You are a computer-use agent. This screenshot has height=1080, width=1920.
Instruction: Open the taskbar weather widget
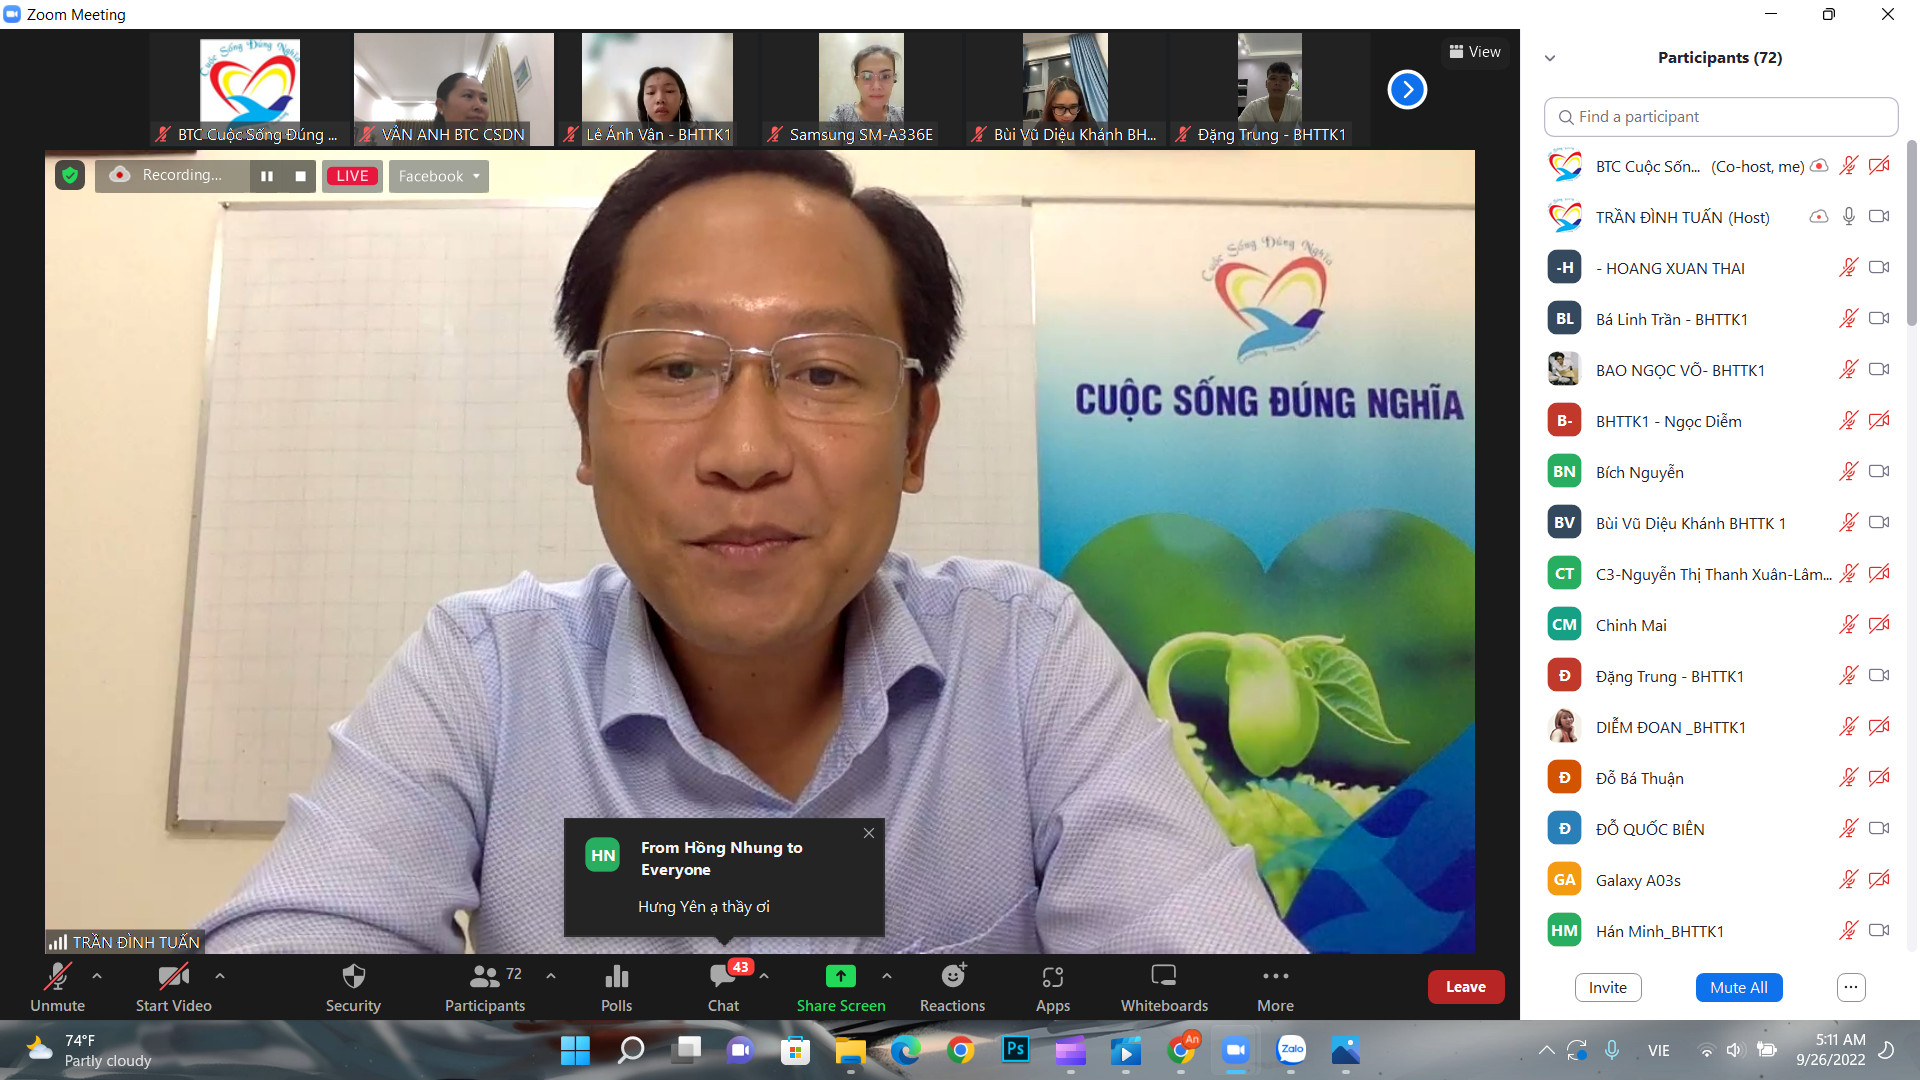pyautogui.click(x=90, y=1050)
